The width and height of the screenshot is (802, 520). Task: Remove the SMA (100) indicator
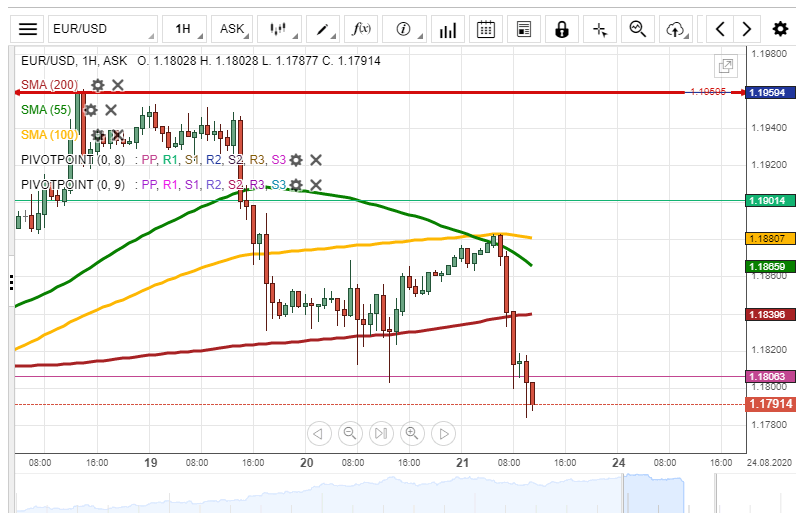click(118, 135)
